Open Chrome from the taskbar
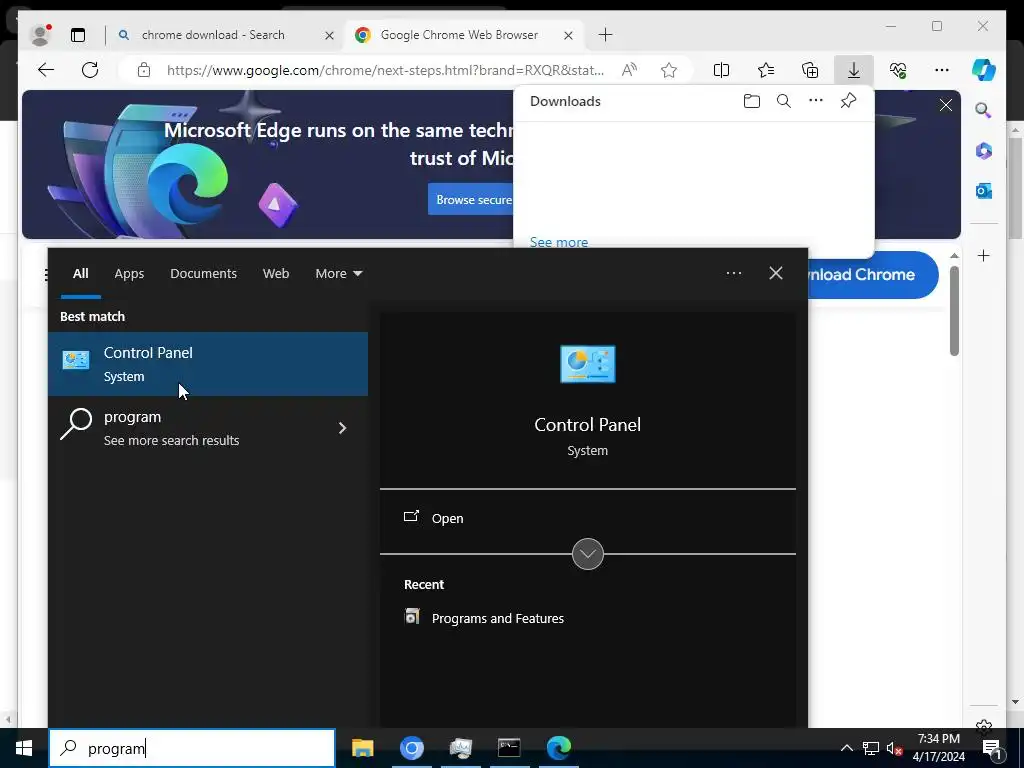This screenshot has width=1024, height=768. pos(411,748)
